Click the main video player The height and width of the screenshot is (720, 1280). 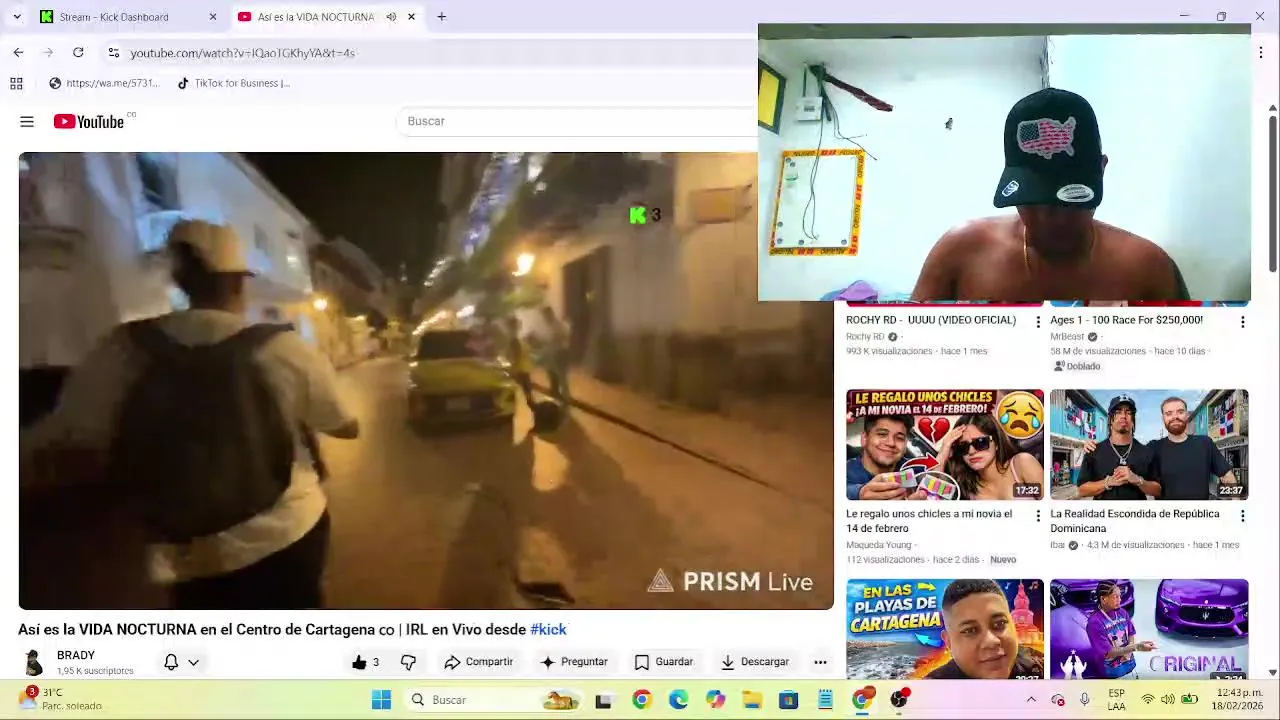[426, 381]
